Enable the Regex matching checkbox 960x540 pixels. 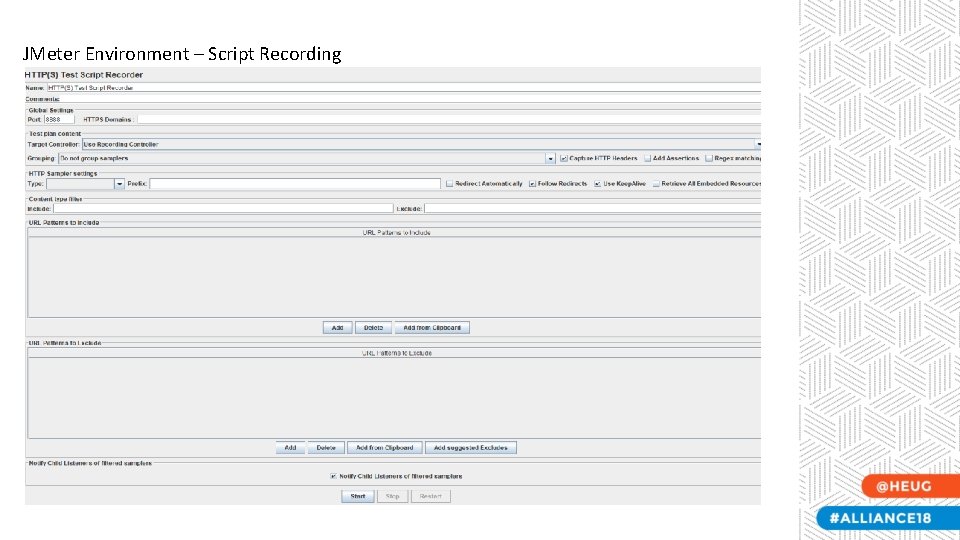[x=709, y=159]
